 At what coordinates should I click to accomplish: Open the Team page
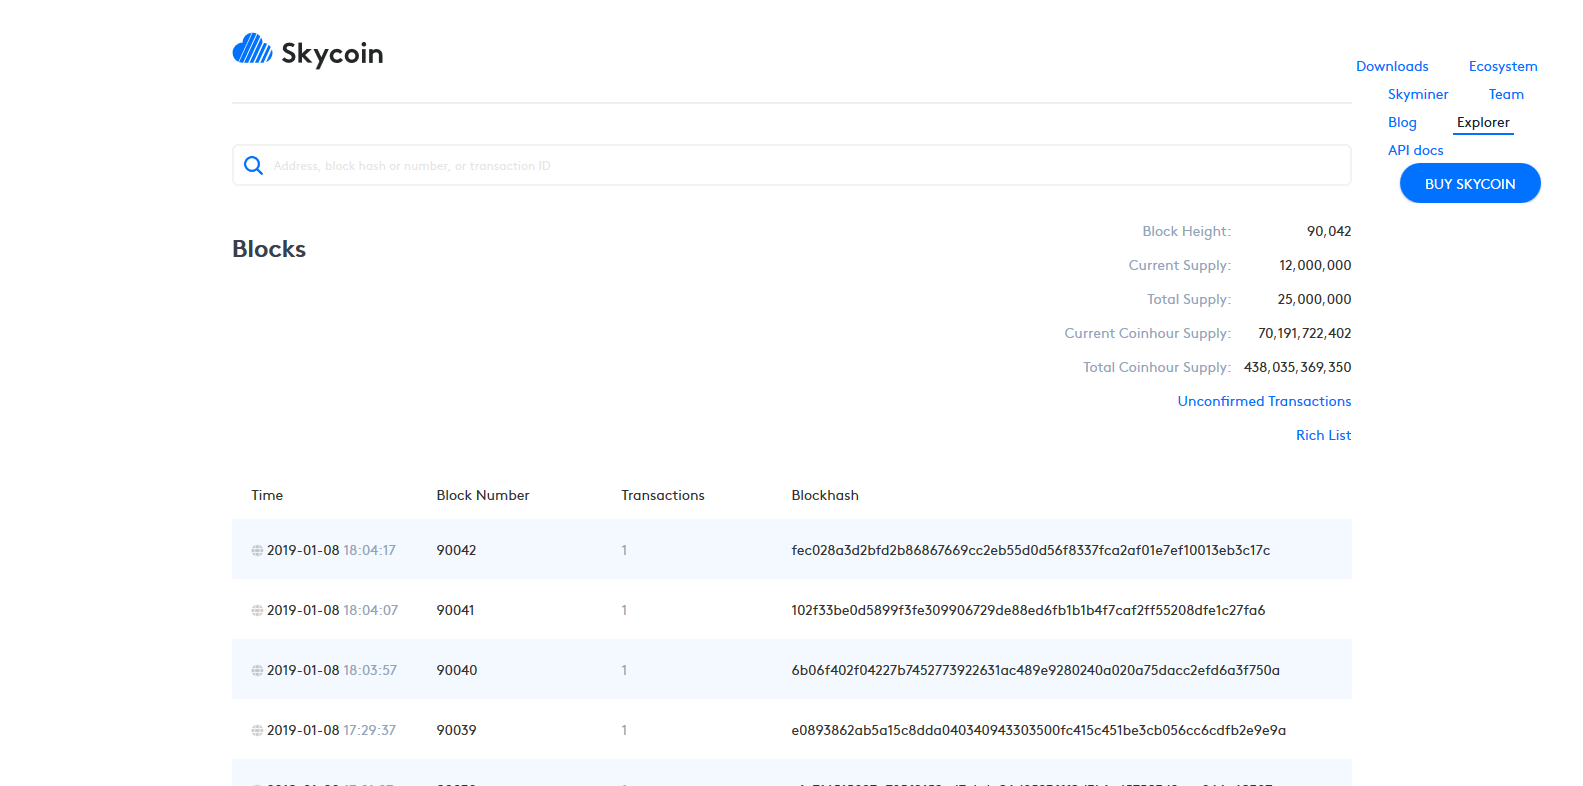[1506, 94]
